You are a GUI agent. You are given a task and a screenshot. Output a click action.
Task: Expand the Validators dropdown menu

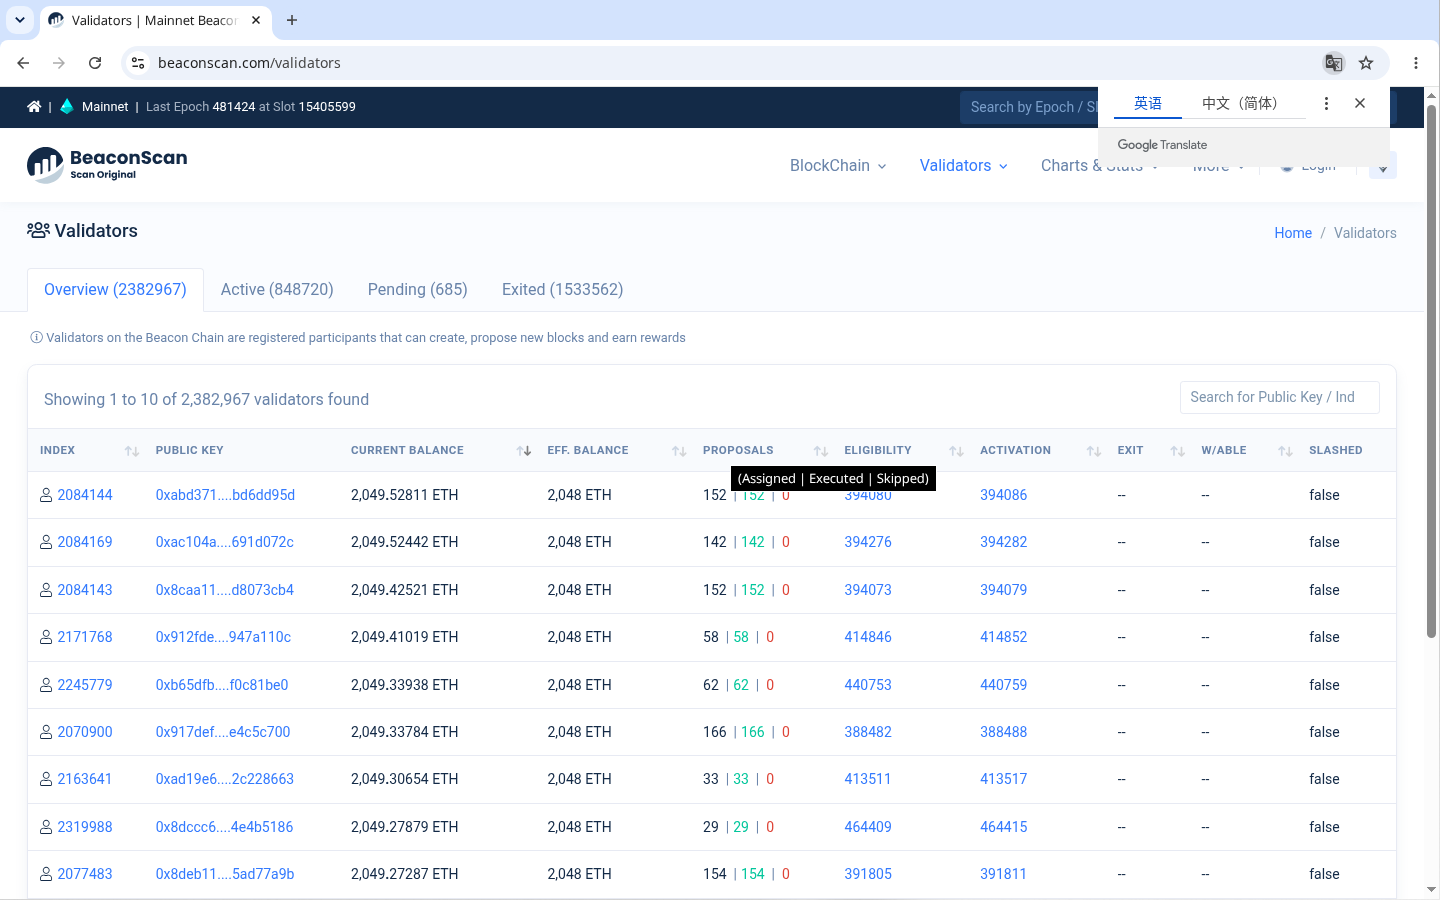[964, 166]
